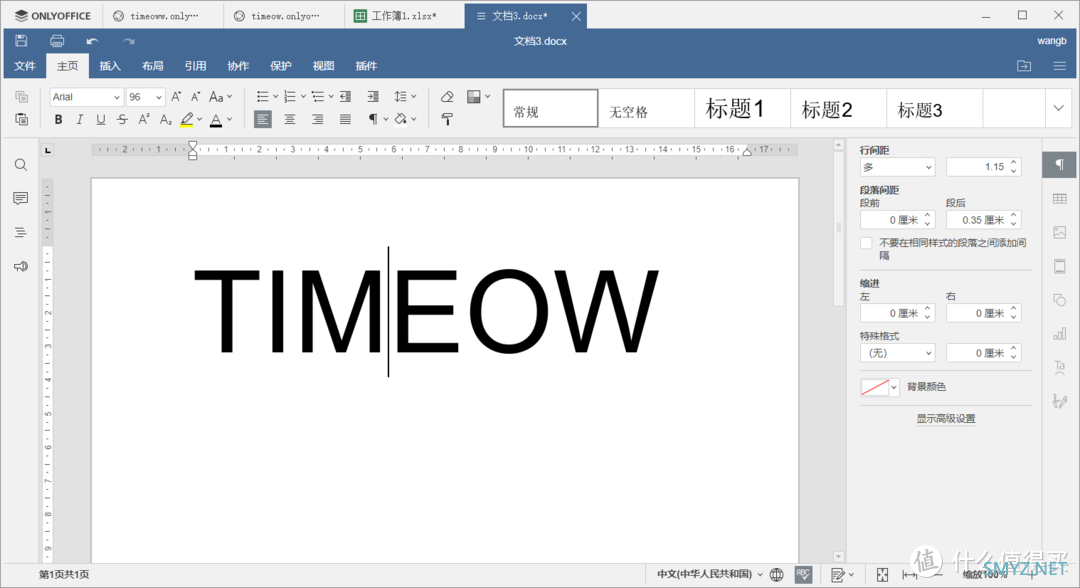Toggle spell checking in status bar
The height and width of the screenshot is (588, 1080).
click(803, 574)
